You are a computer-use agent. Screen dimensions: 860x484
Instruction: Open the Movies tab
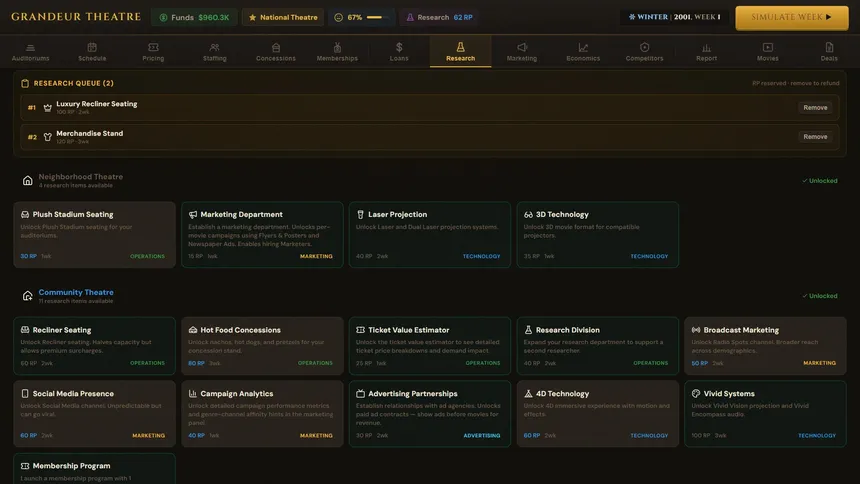coord(768,52)
